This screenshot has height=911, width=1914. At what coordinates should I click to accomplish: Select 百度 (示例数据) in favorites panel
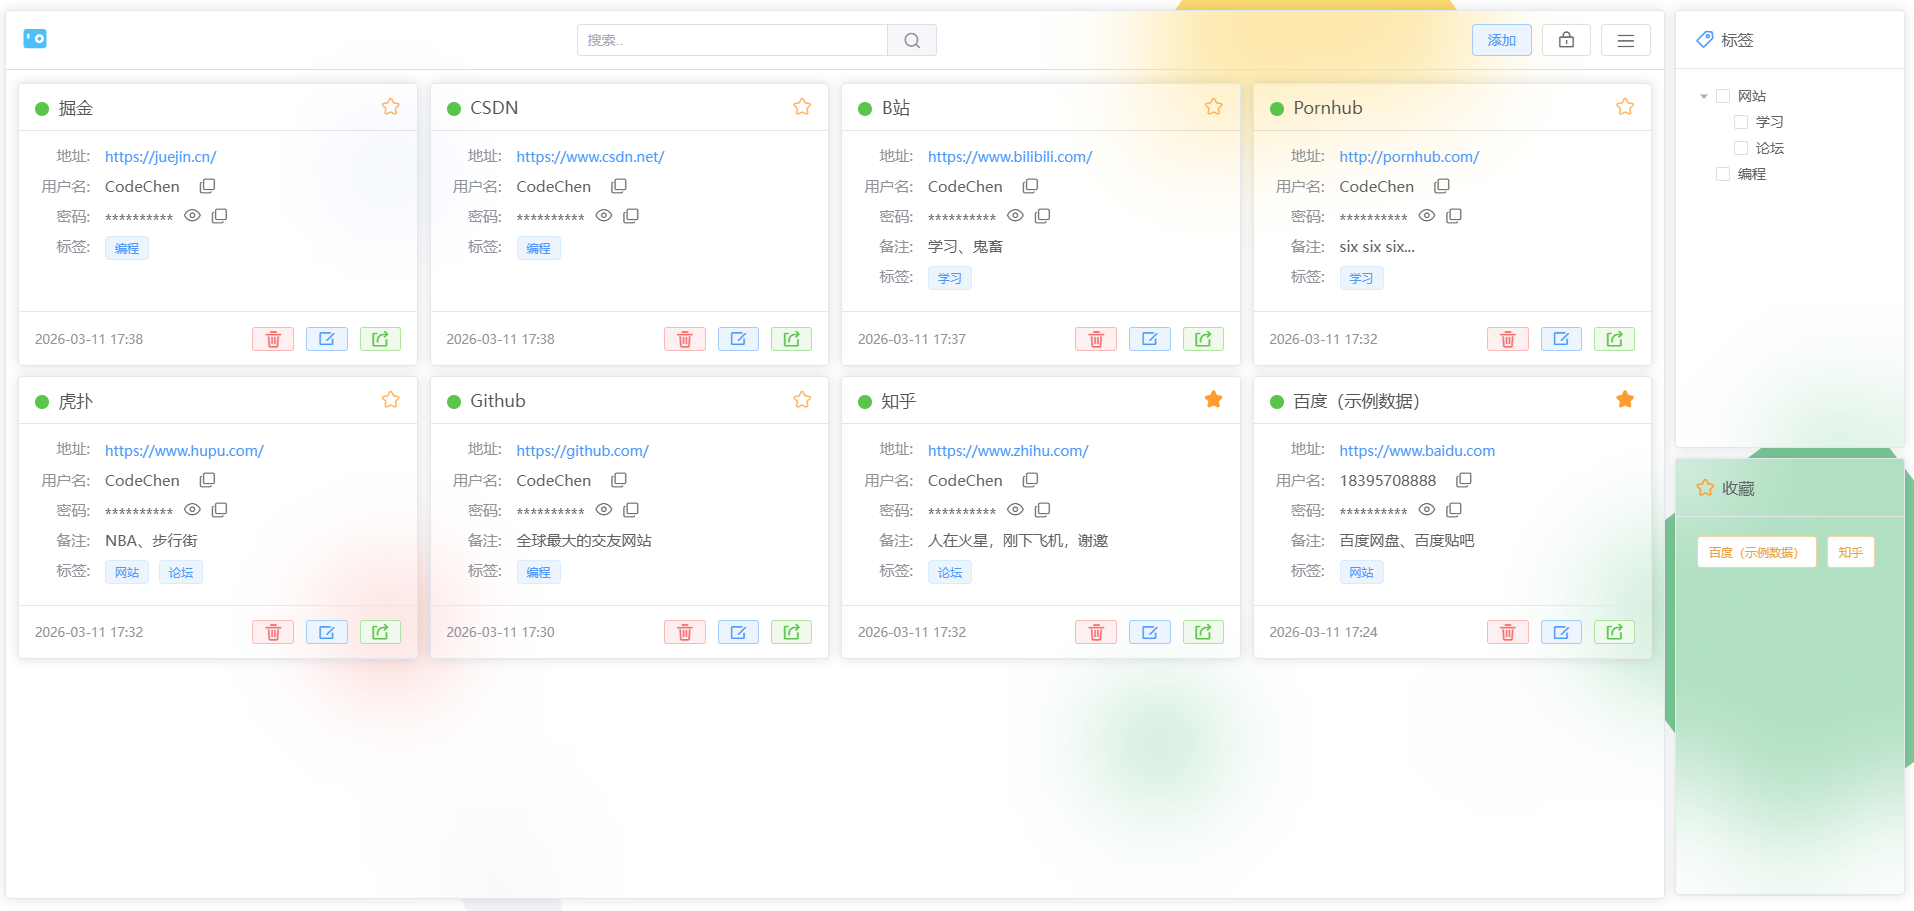click(x=1756, y=552)
